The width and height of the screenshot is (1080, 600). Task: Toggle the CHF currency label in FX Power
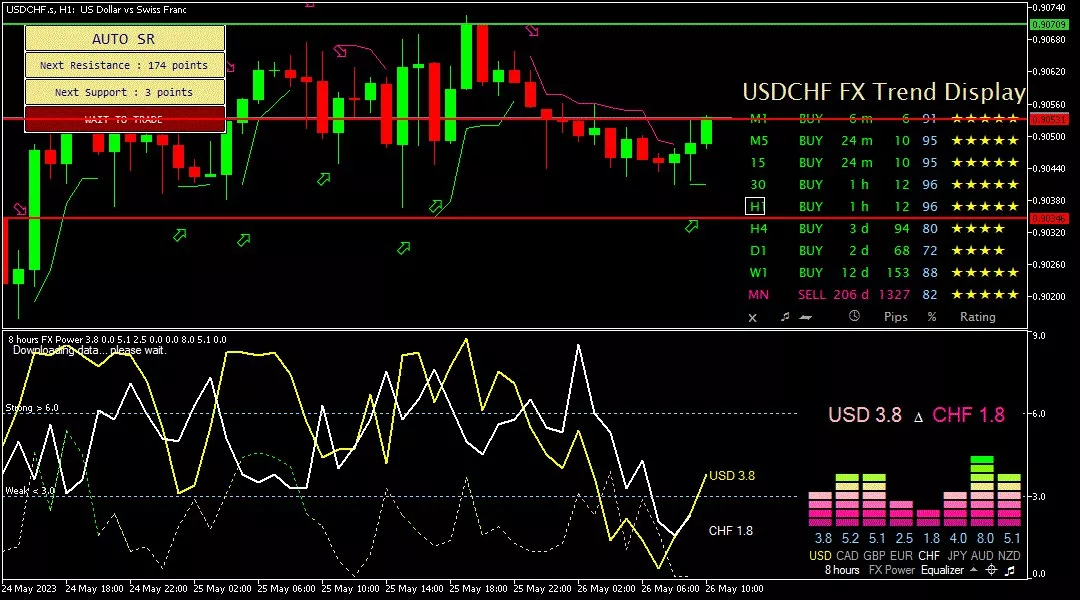(929, 555)
